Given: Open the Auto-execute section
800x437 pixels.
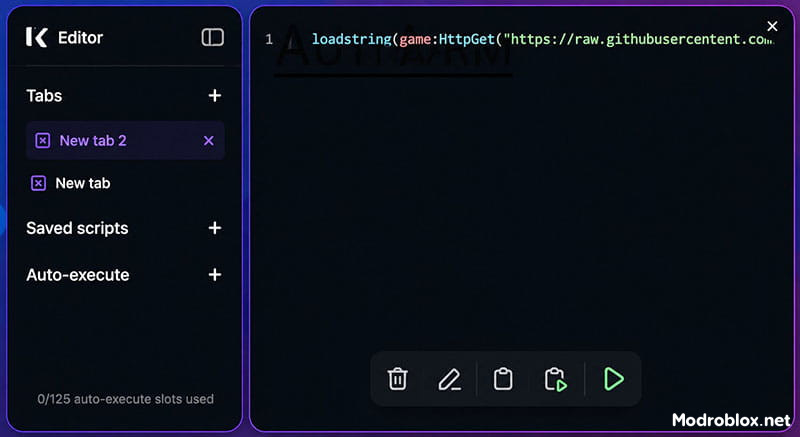Looking at the screenshot, I should click(78, 275).
